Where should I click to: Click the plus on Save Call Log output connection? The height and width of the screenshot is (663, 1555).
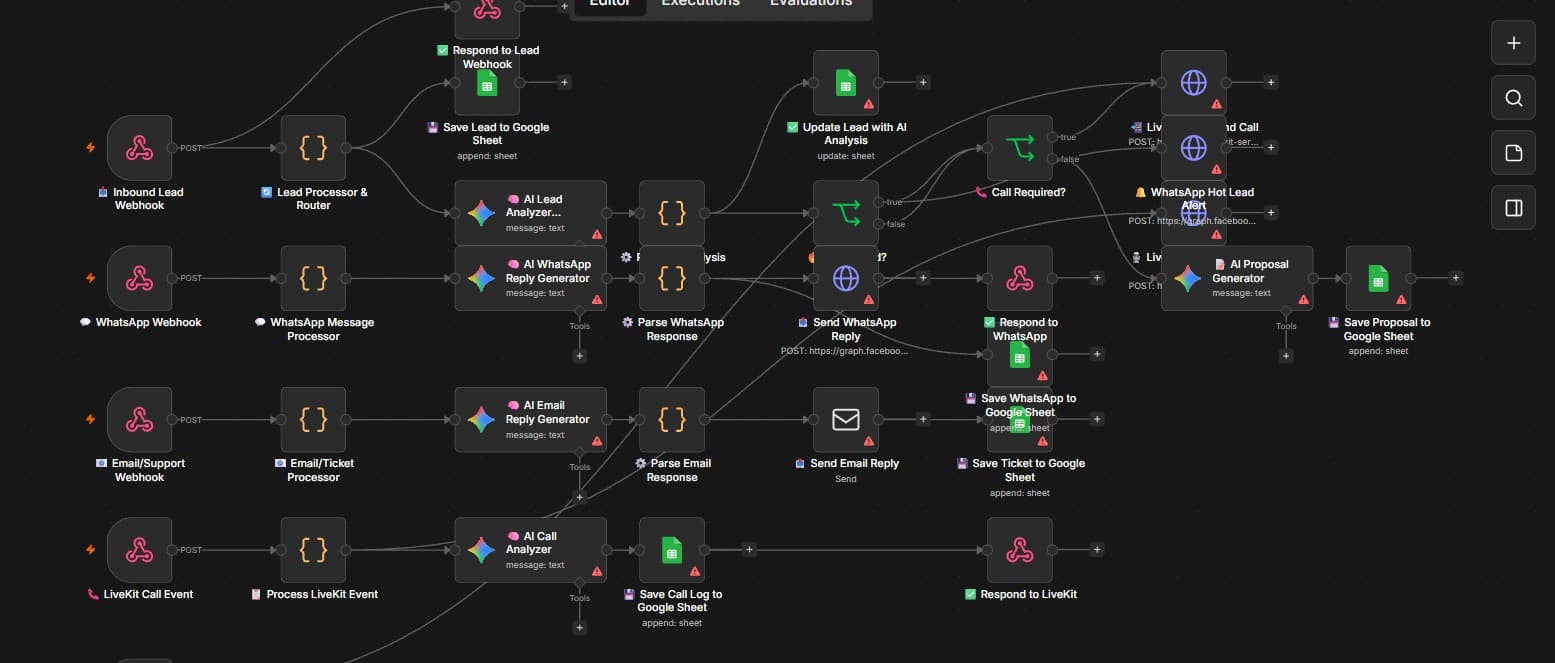(749, 550)
